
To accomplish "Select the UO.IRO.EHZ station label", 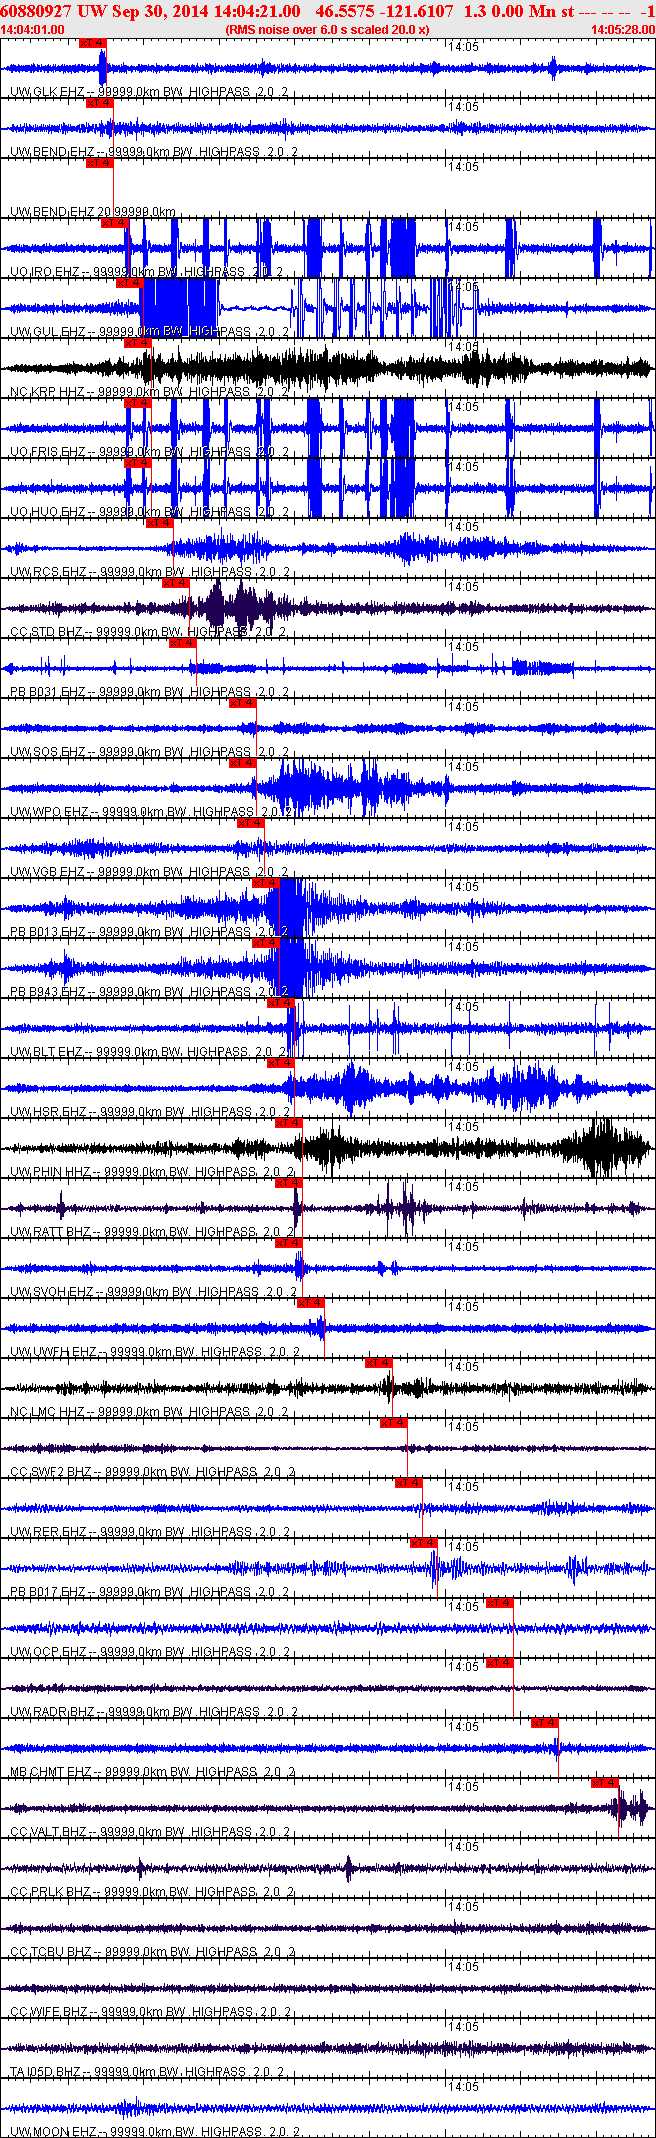I will point(146,272).
